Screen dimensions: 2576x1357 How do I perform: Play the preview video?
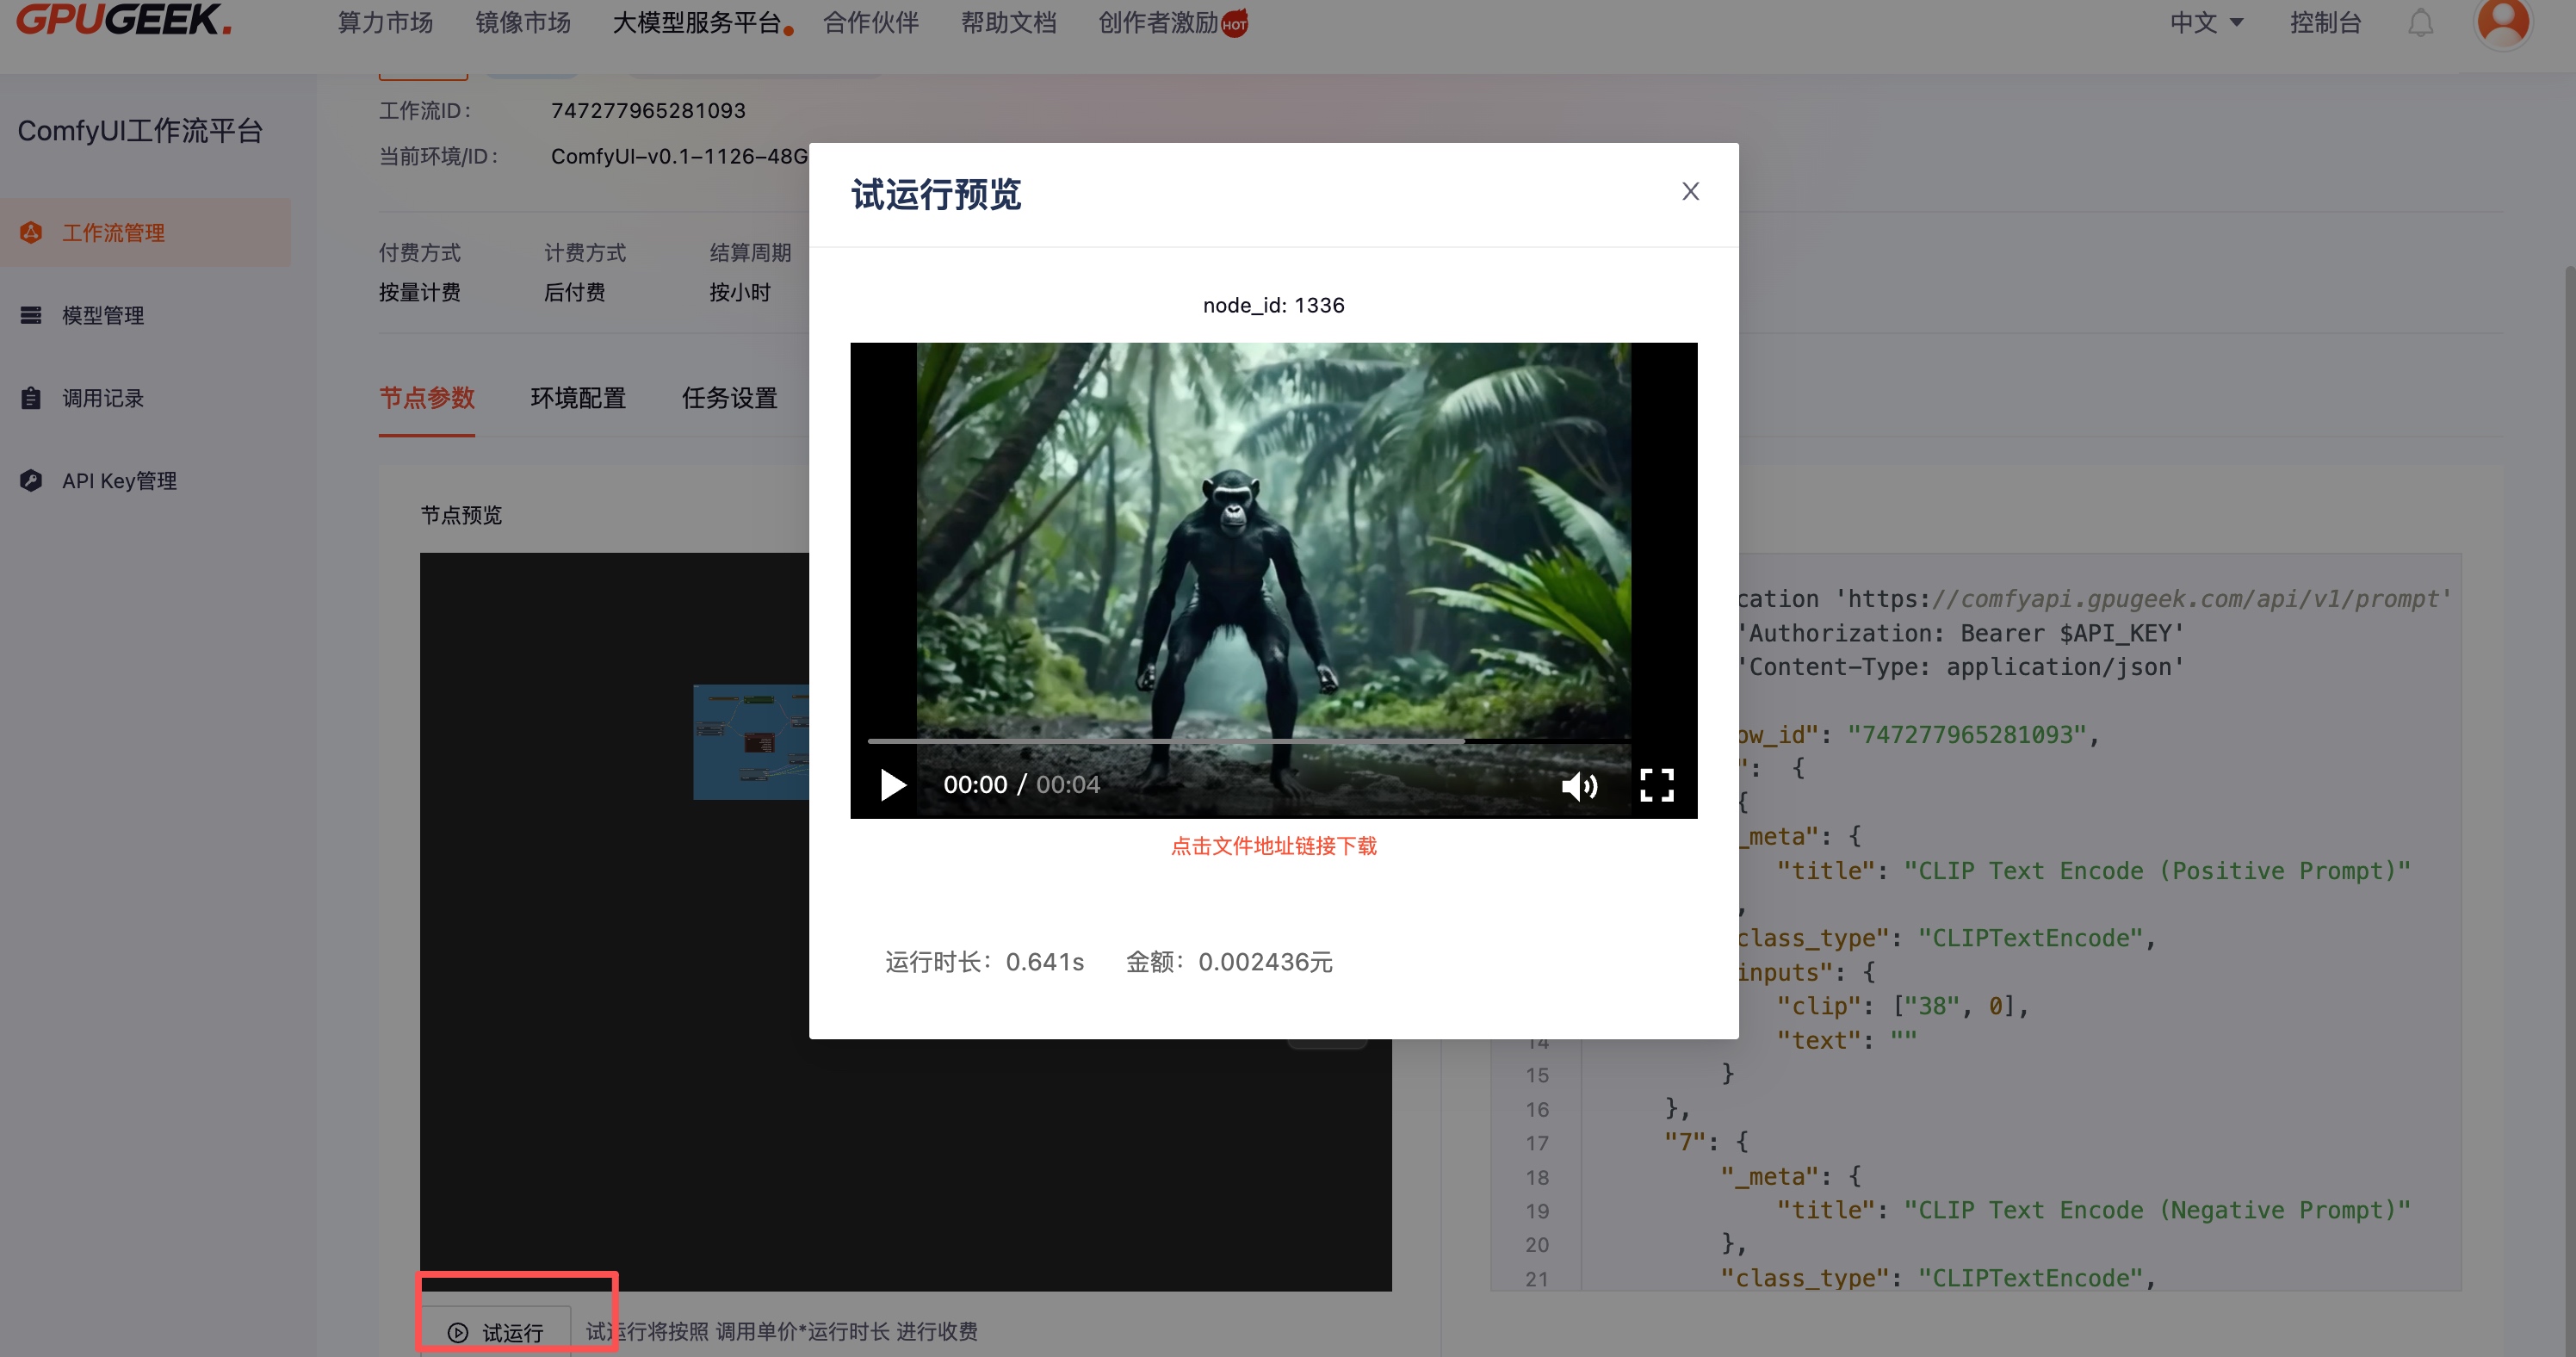pyautogui.click(x=893, y=785)
